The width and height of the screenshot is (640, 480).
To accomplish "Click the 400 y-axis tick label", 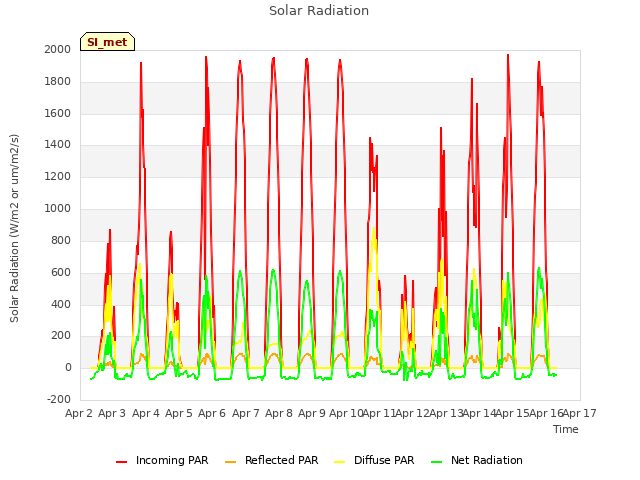I will [x=61, y=304].
